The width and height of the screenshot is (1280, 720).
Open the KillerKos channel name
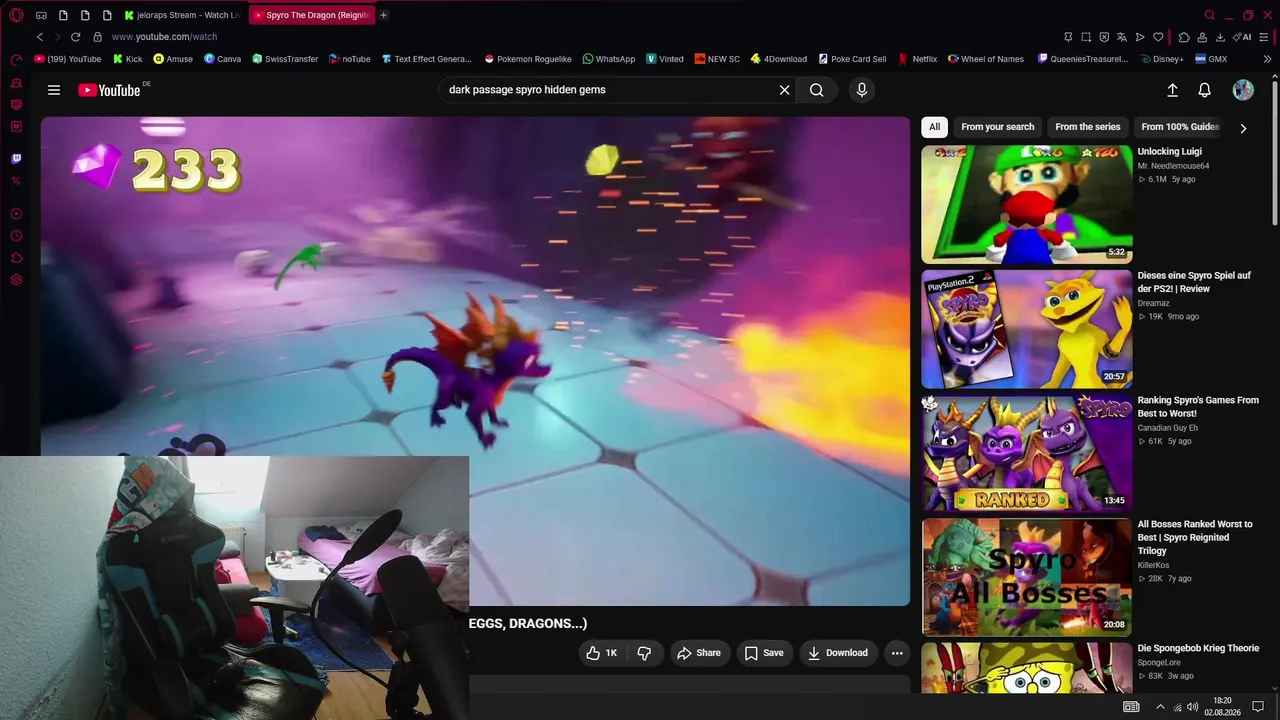(1153, 565)
